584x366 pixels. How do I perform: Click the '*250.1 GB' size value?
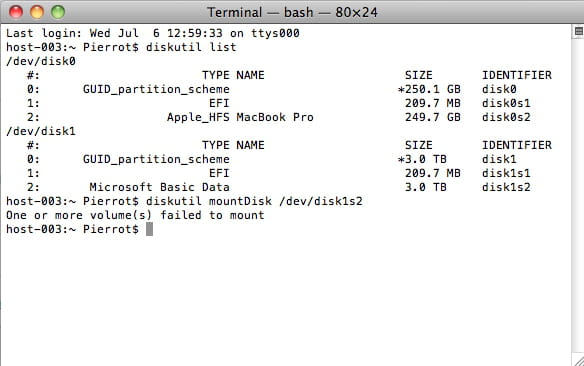(429, 89)
